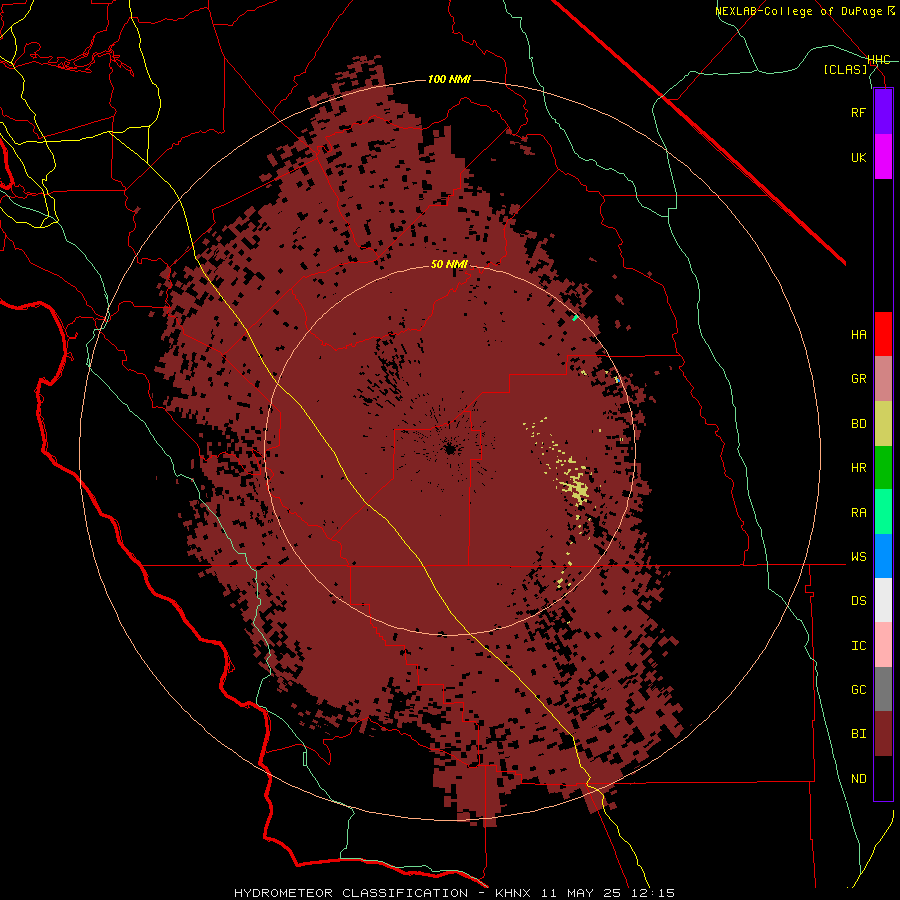Click the DS legend label
Image resolution: width=900 pixels, height=900 pixels.
click(858, 600)
